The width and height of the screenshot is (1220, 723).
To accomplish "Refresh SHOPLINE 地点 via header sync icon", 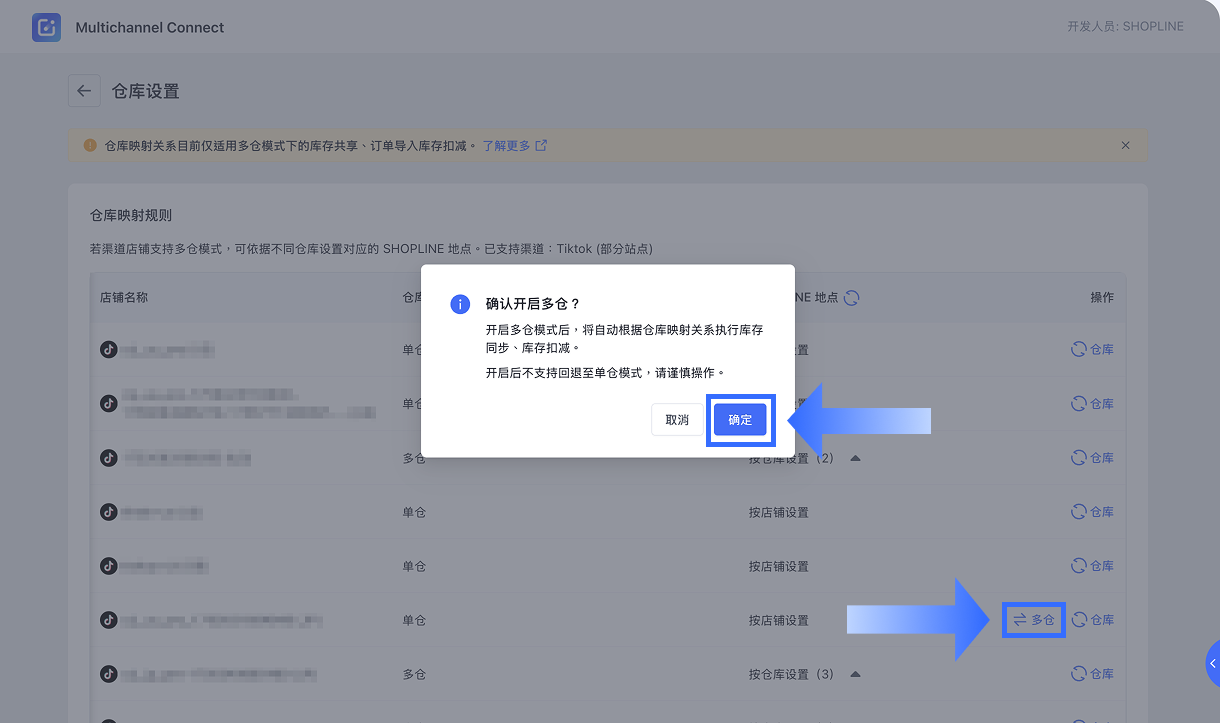I will [x=852, y=298].
